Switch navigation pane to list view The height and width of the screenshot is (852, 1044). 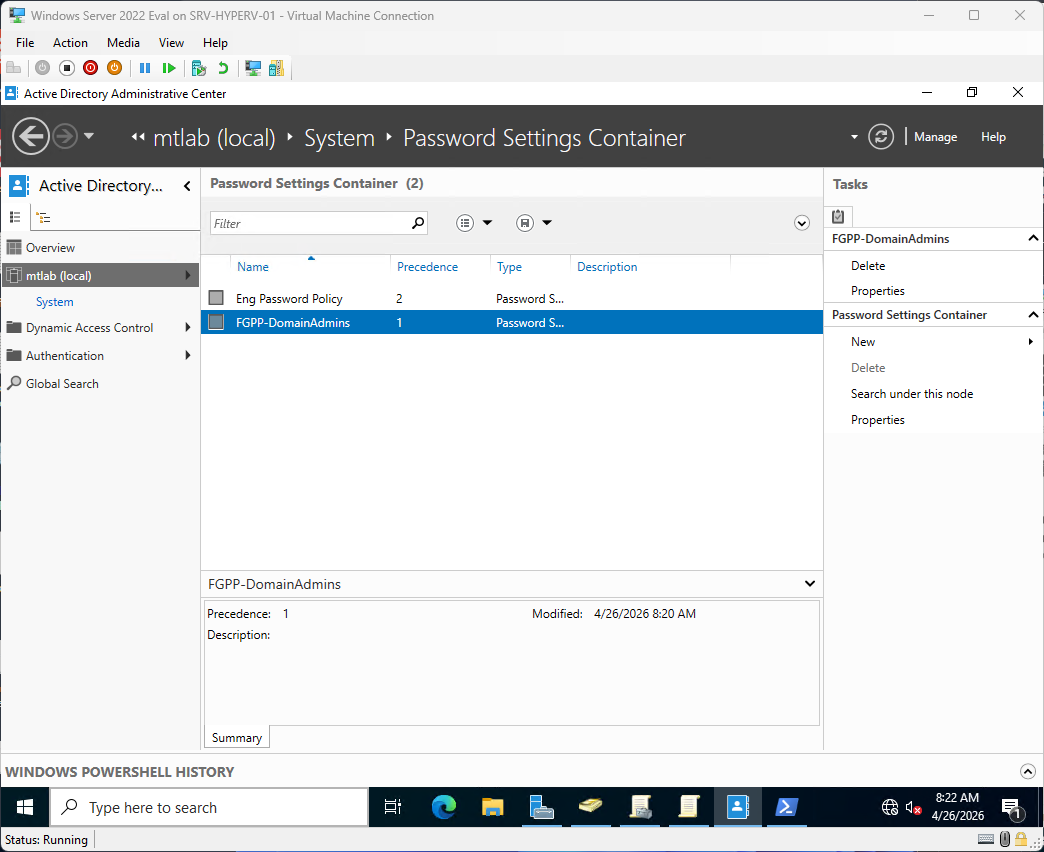15,217
